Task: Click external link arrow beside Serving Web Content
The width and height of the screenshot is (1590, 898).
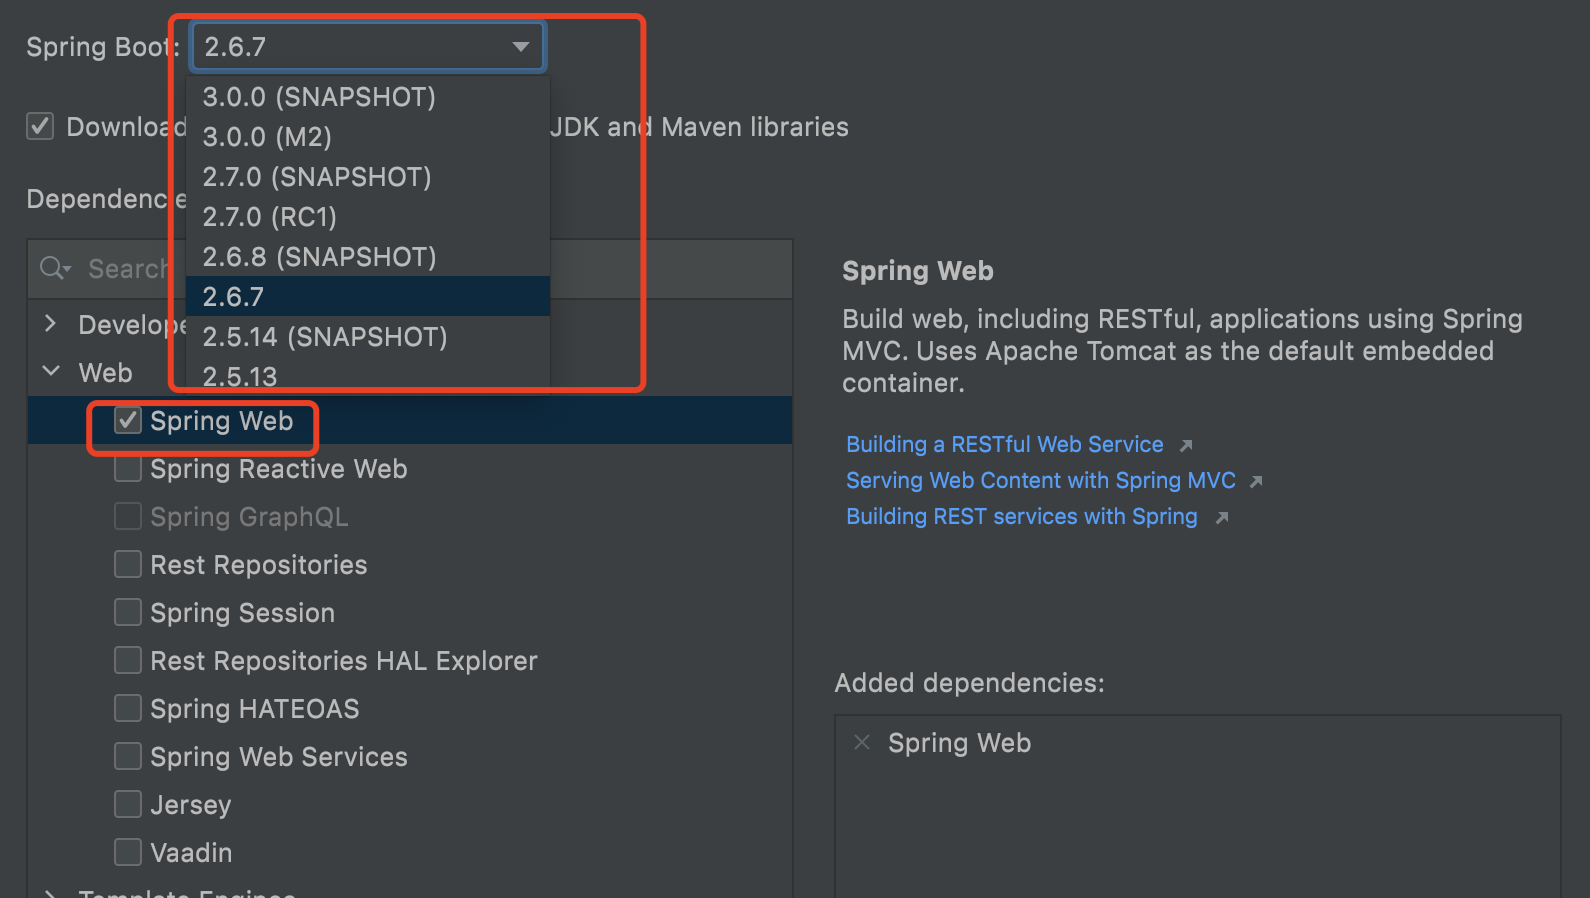Action: (1257, 481)
